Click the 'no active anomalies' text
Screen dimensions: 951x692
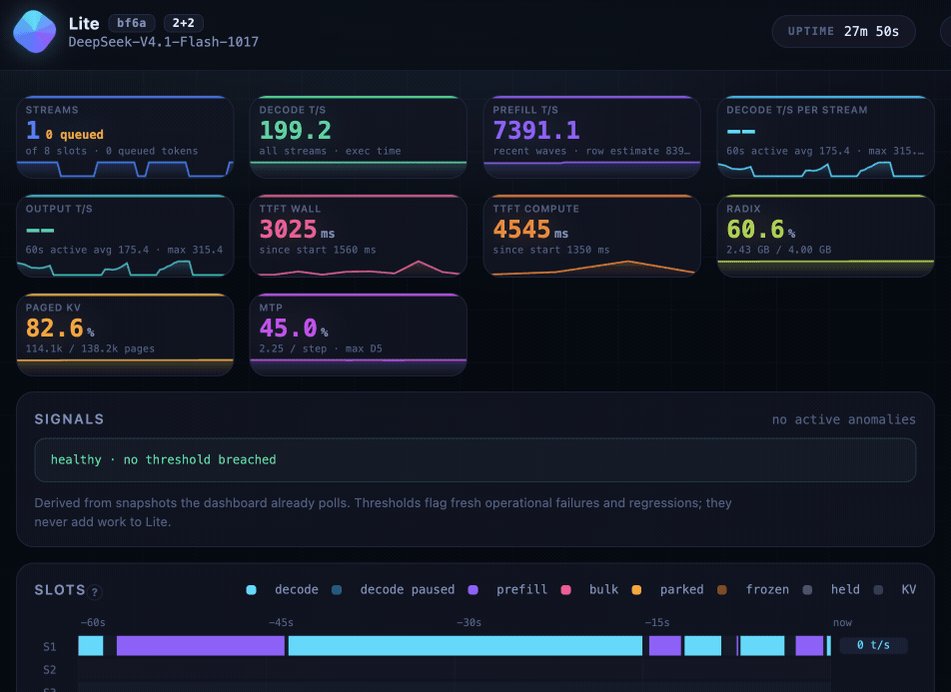pos(844,420)
